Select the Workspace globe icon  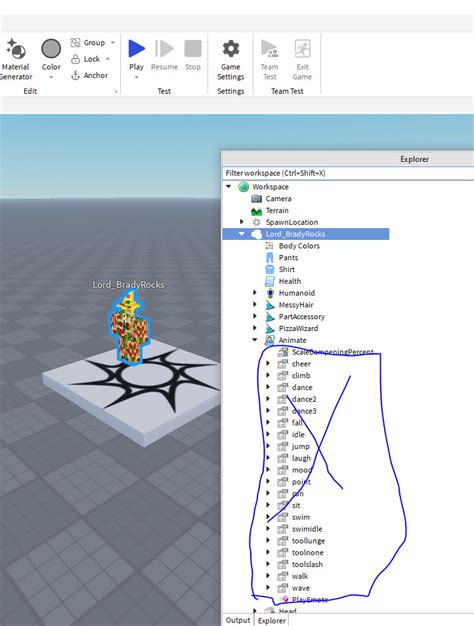pos(243,186)
